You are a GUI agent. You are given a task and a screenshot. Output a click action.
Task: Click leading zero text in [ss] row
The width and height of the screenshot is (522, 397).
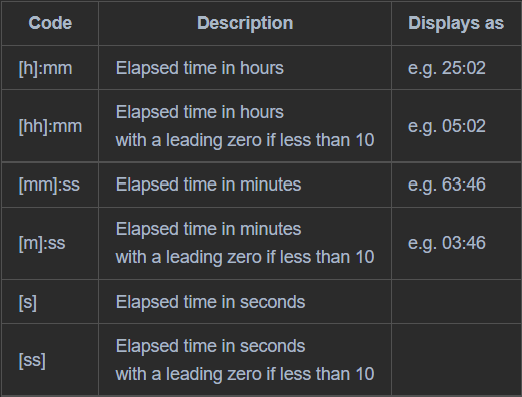coord(245,374)
